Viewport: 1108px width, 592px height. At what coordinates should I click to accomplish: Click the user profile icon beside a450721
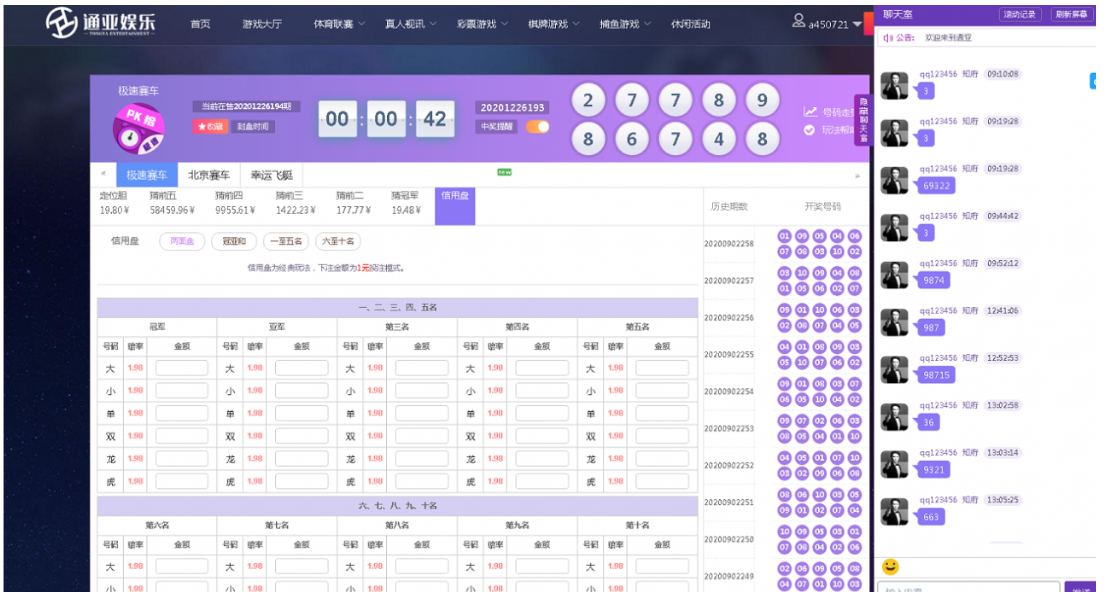pos(798,22)
